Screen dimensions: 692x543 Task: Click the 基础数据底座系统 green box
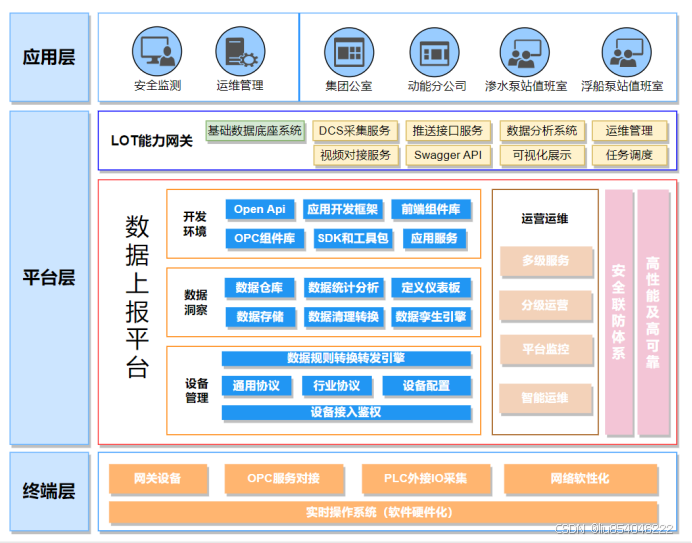pos(255,131)
